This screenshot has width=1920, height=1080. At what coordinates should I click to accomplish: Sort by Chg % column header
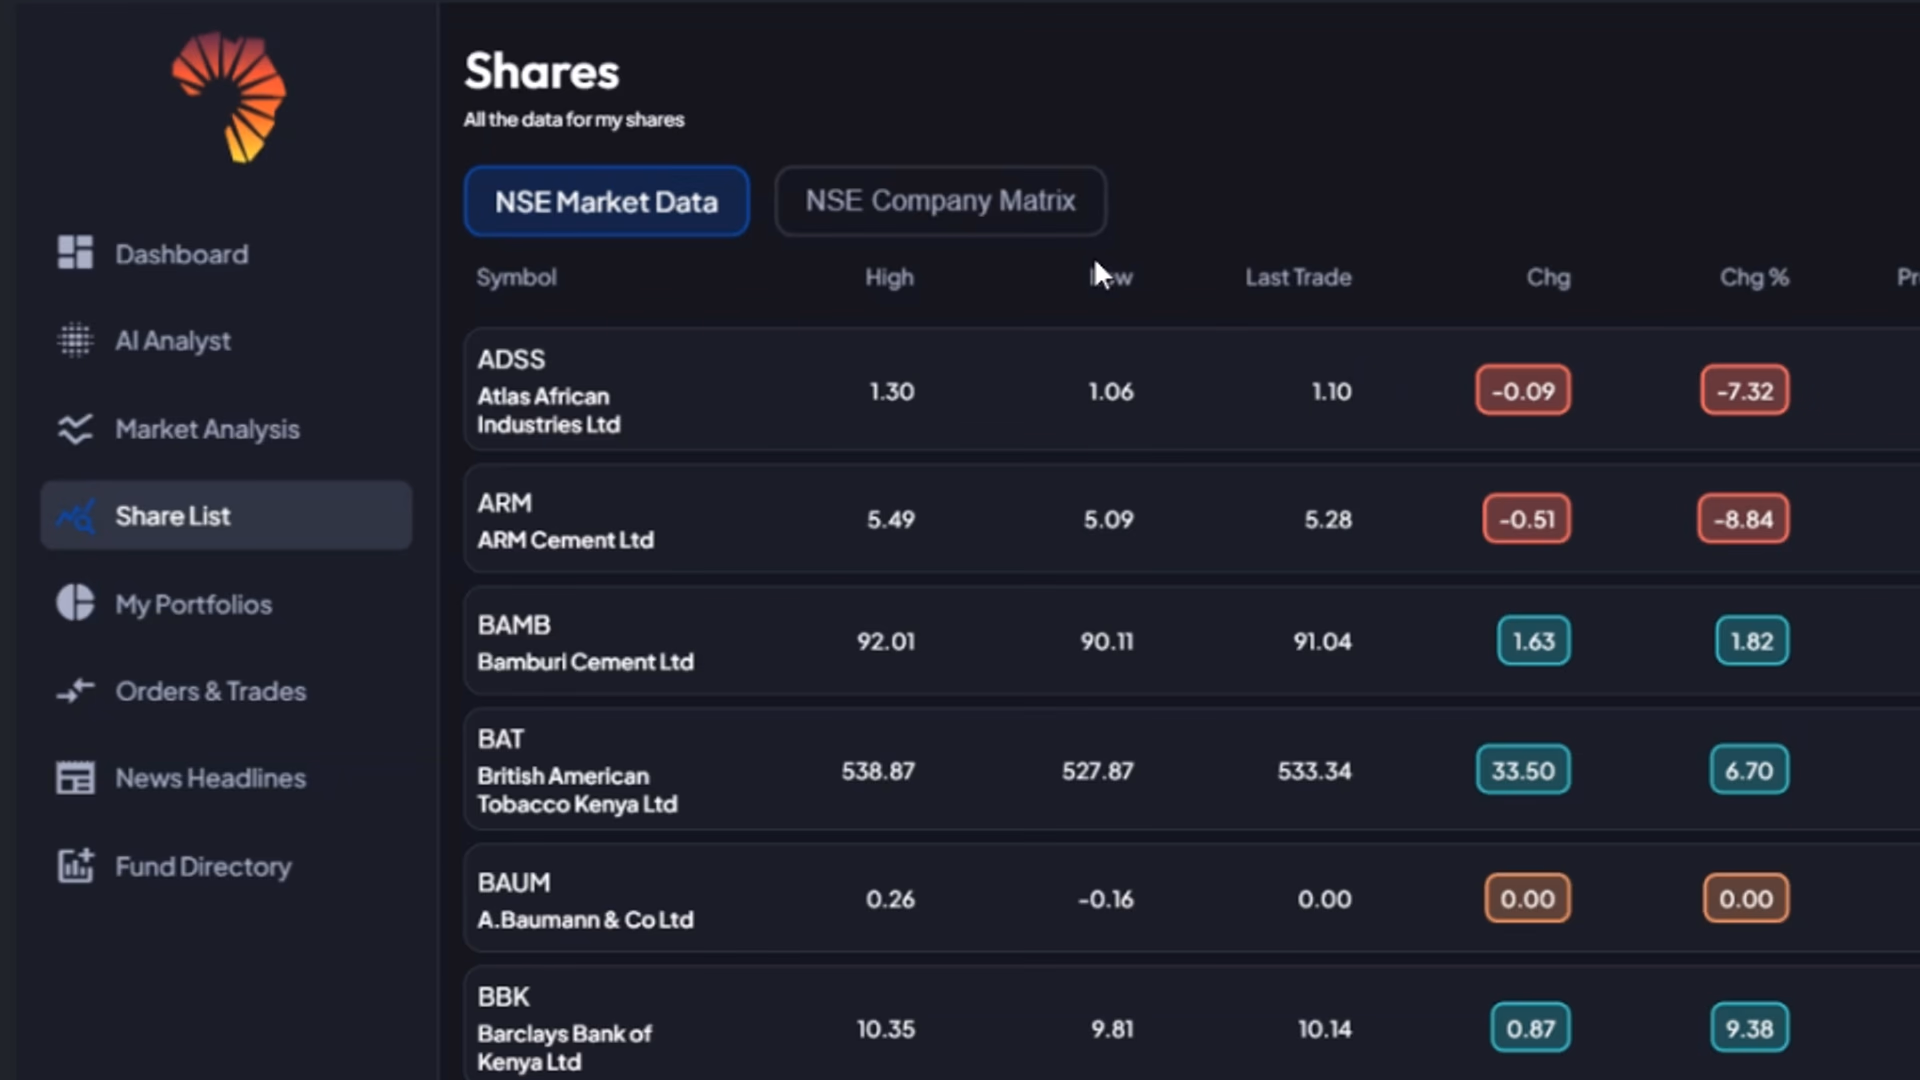coord(1753,277)
